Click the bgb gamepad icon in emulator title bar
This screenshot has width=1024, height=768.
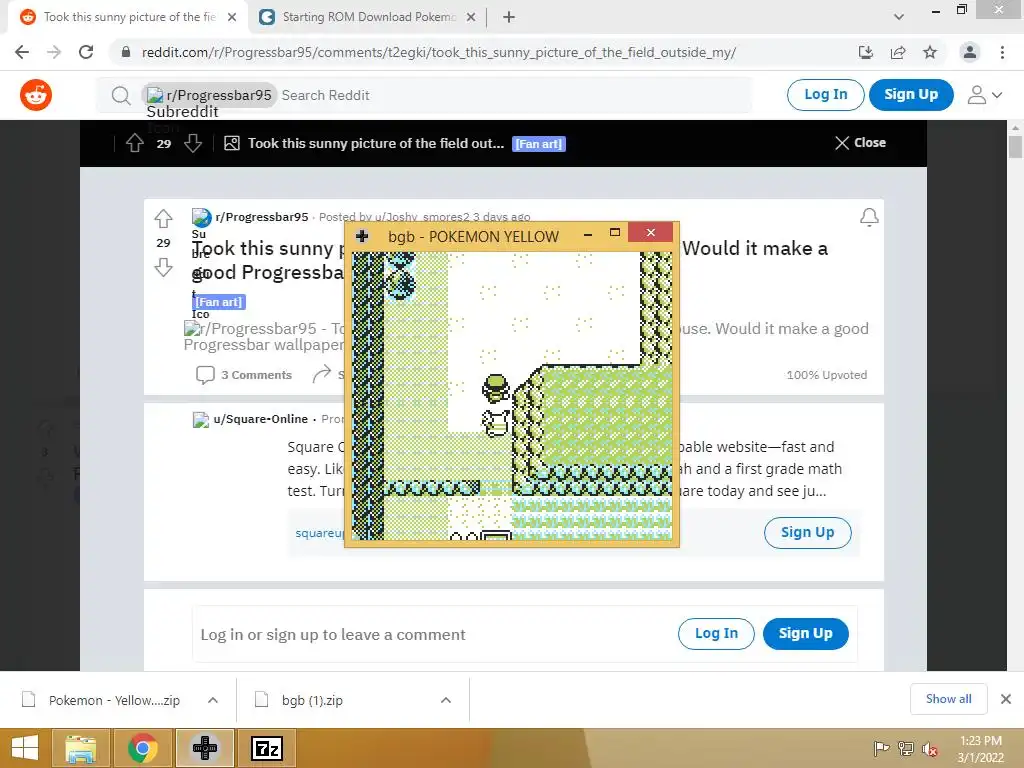[x=362, y=236]
